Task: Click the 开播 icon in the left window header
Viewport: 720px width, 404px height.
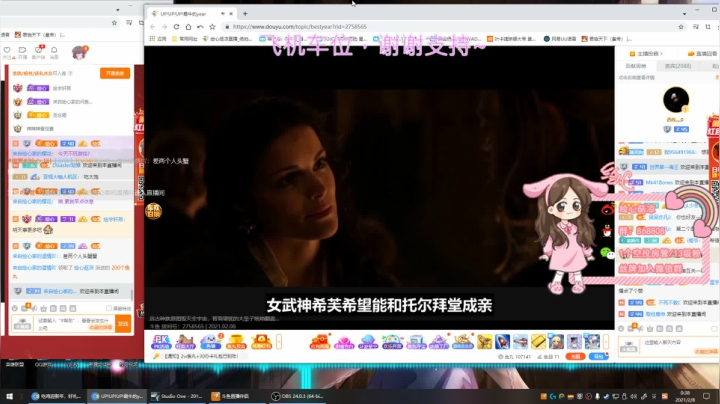Action: (x=22, y=52)
